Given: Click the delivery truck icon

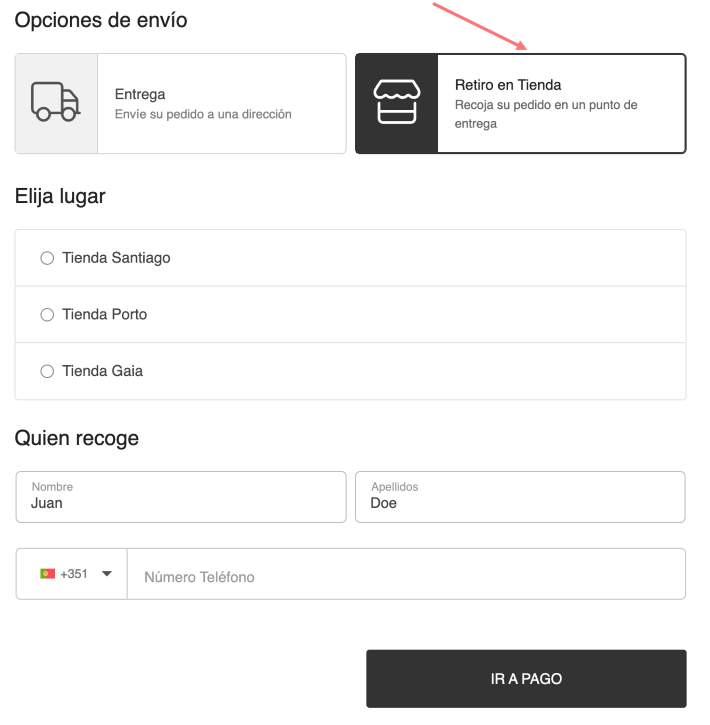Looking at the screenshot, I should (55, 102).
